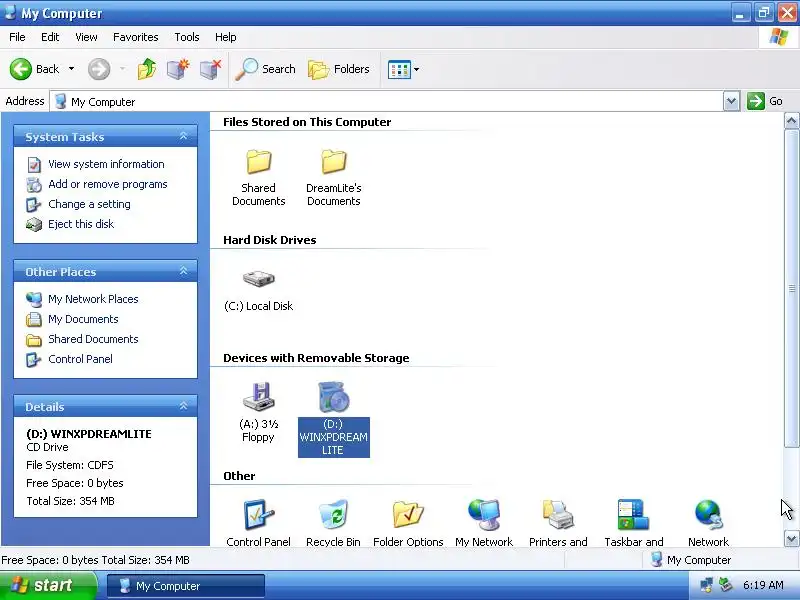800x600 pixels.
Task: Open the Help menu
Action: (x=226, y=37)
